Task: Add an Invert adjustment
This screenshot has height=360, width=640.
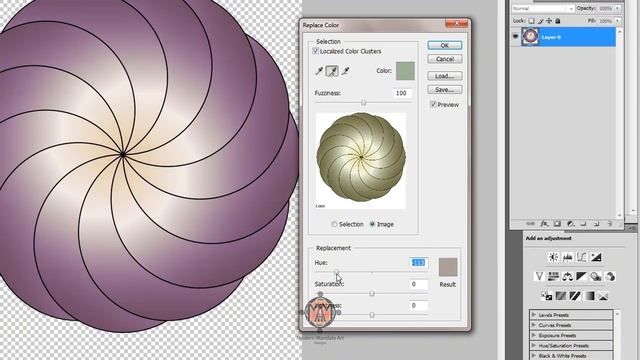Action: [x=547, y=296]
